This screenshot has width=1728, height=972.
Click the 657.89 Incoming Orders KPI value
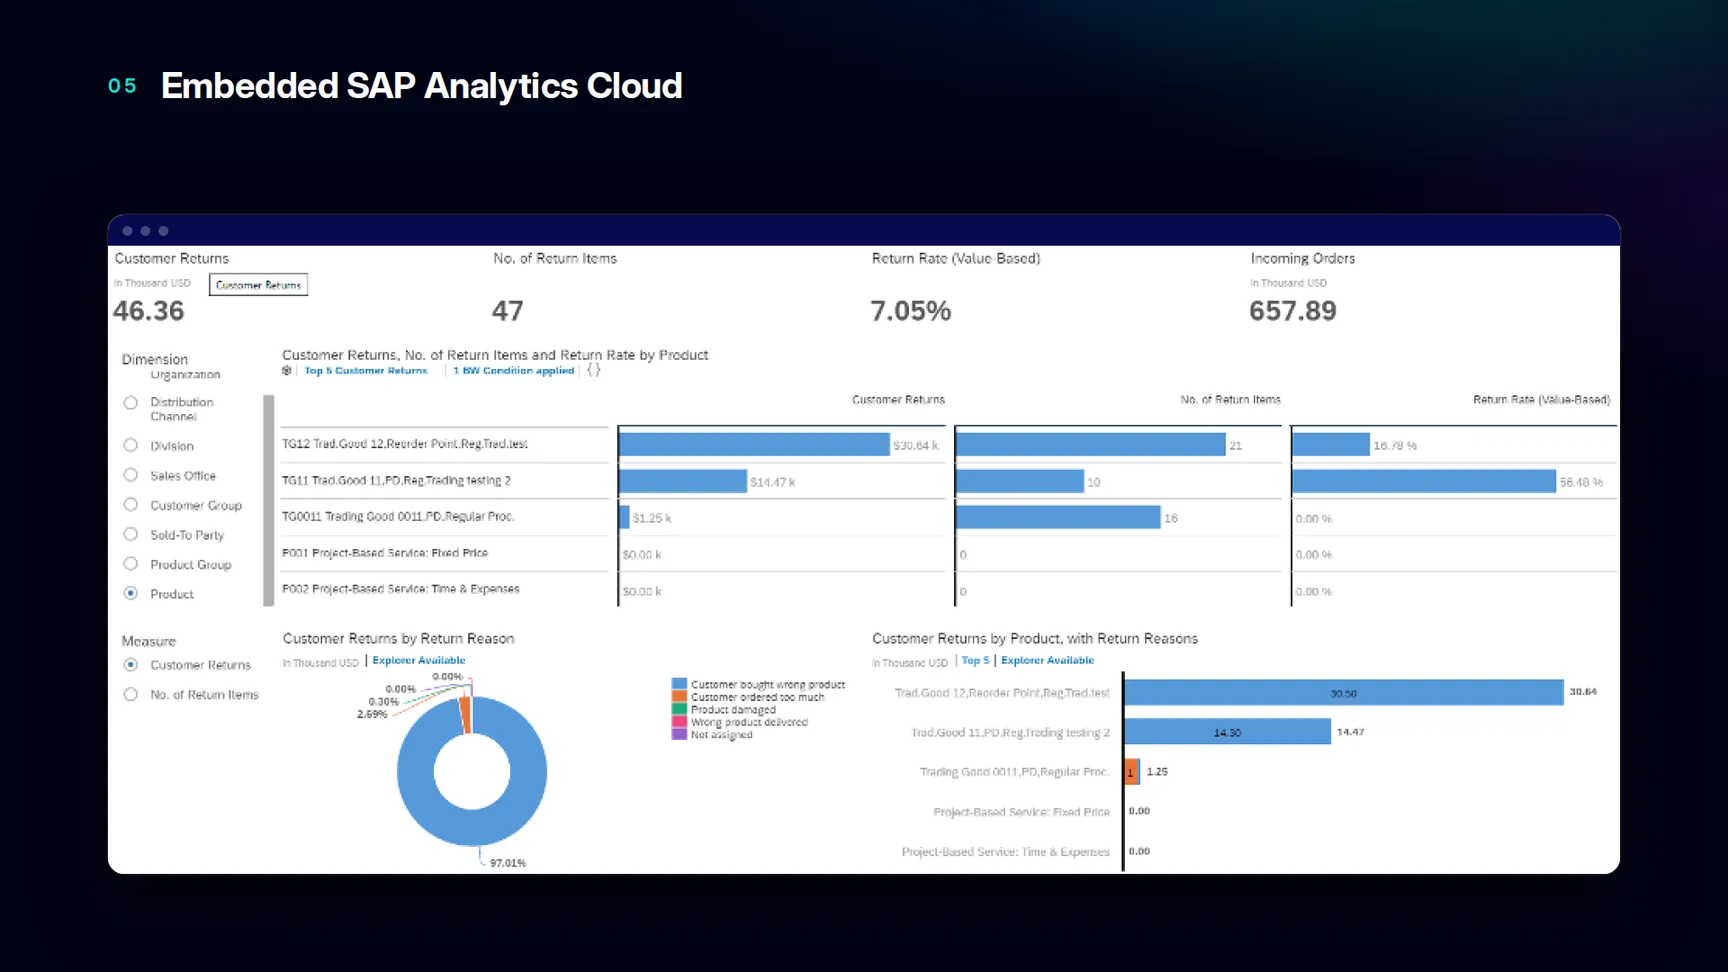[x=1292, y=311]
